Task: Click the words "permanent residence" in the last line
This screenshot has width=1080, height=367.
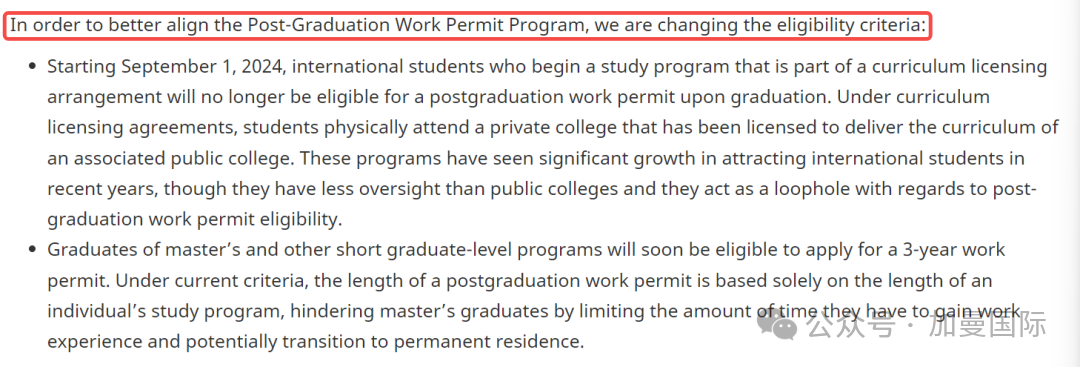Action: [x=483, y=340]
